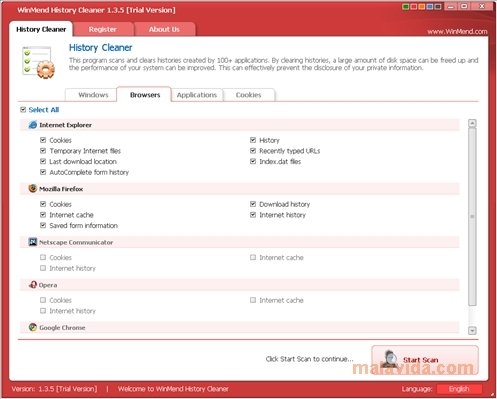The height and width of the screenshot is (399, 497).
Task: Click 'Click Start Scan to continue...' text
Action: point(309,359)
